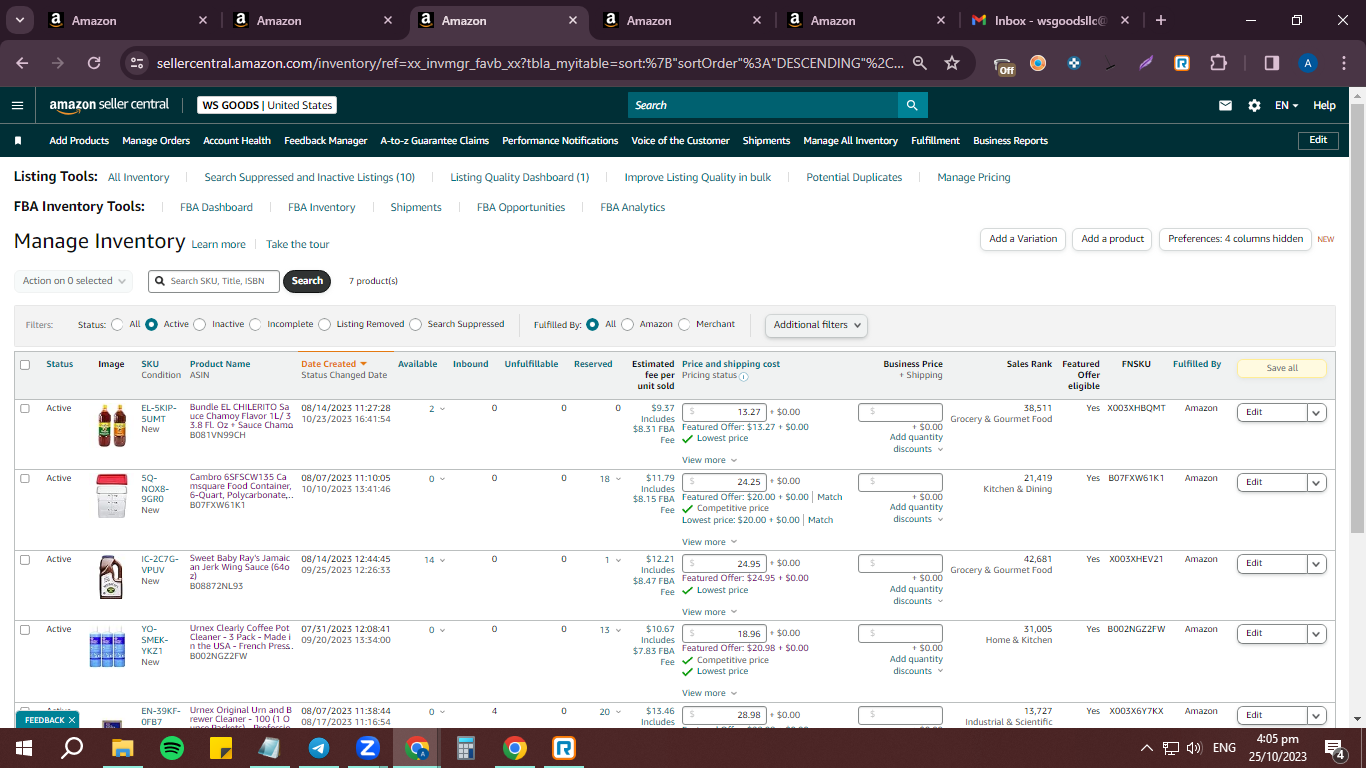Click Add a Variation button
The height and width of the screenshot is (768, 1366).
pos(1023,239)
